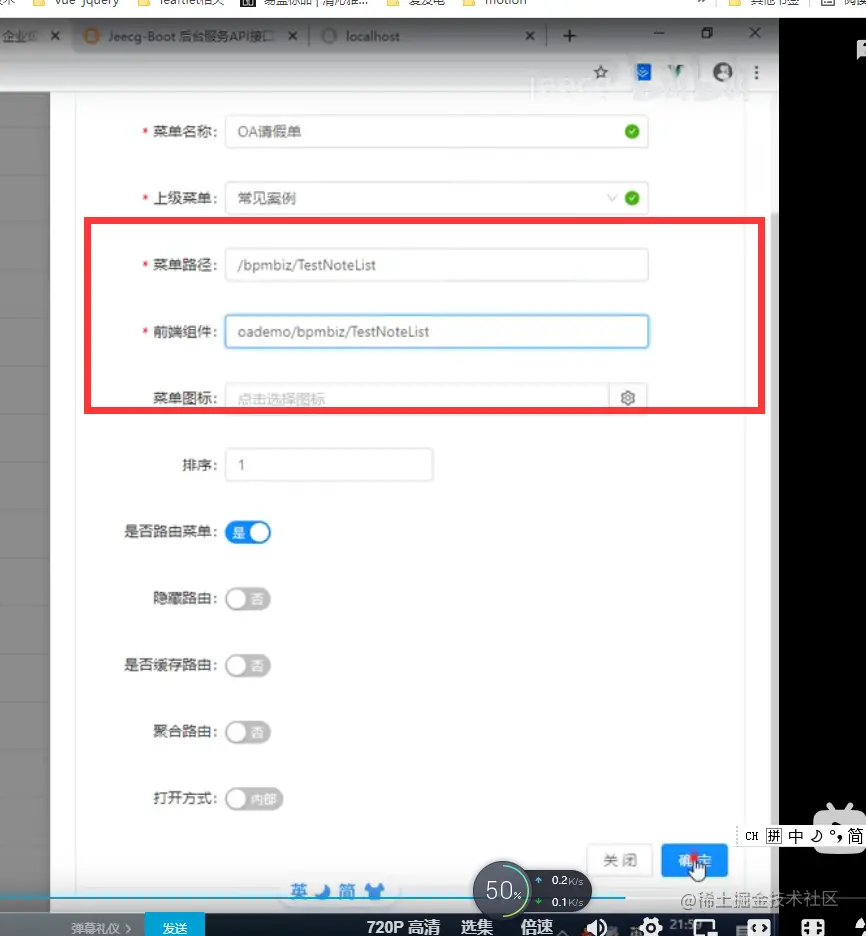Bookmark the page with the star icon
The image size is (866, 936).
click(600, 72)
